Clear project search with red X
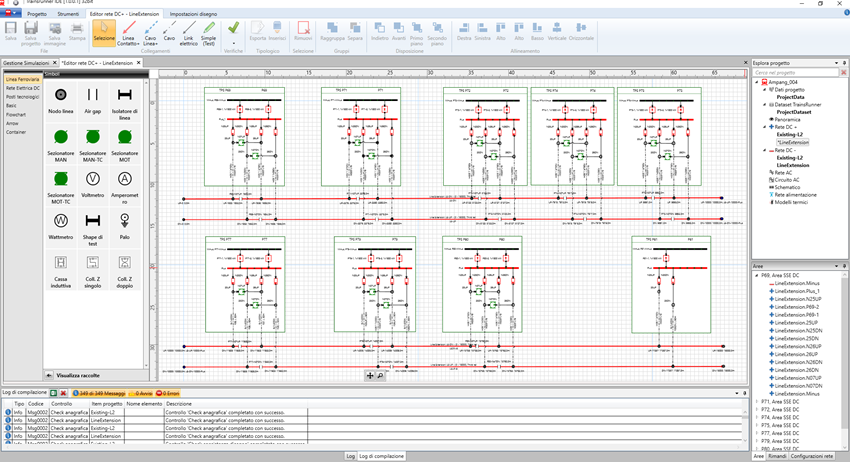The height and width of the screenshot is (462, 850). click(x=843, y=73)
